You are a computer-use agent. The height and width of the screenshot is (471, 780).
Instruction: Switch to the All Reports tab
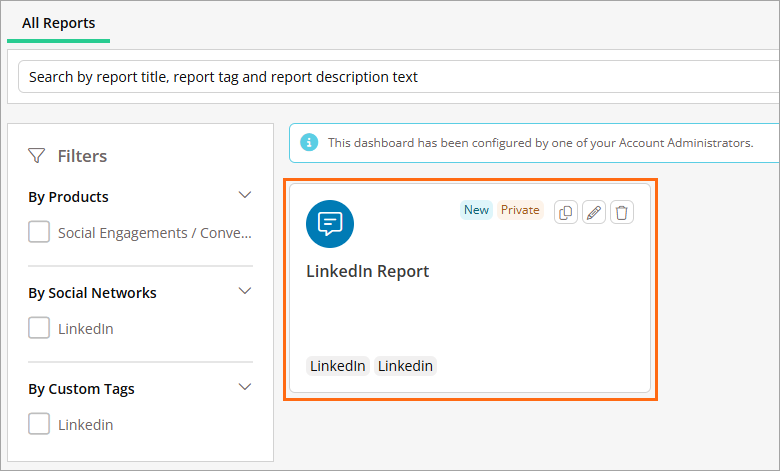point(58,23)
